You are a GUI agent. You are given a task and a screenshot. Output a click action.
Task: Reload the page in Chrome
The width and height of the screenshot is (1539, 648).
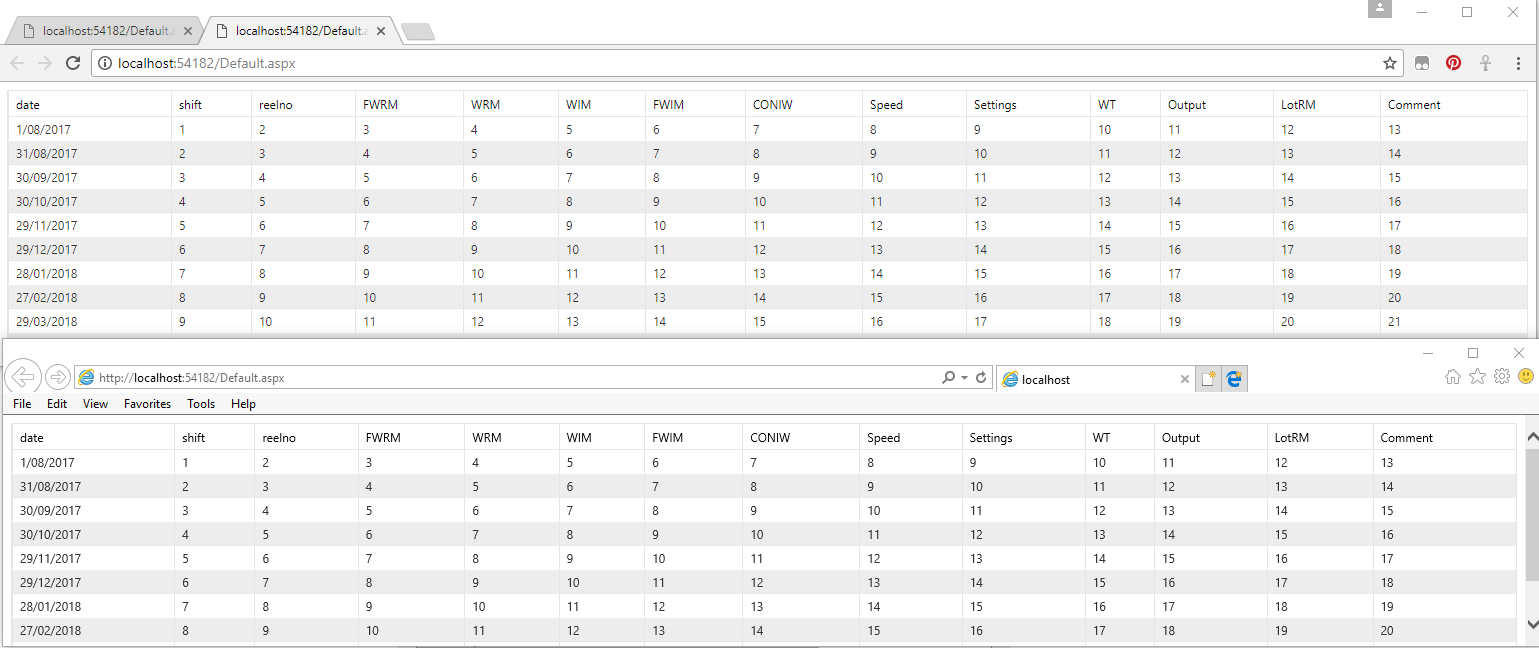pyautogui.click(x=73, y=63)
